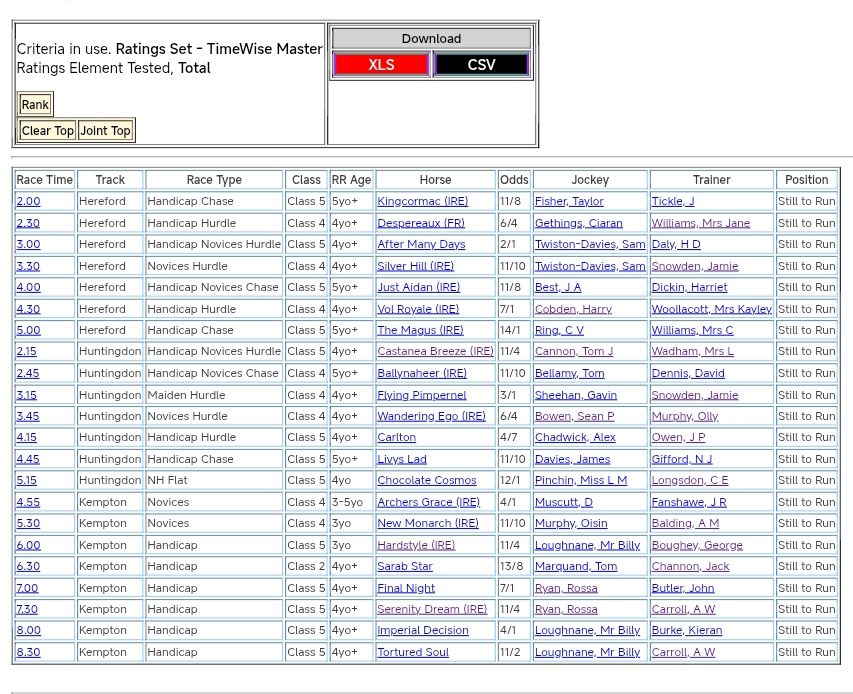Select jockey Sheehan, Gavin
Image resolution: width=853 pixels, height=694 pixels.
click(x=575, y=395)
